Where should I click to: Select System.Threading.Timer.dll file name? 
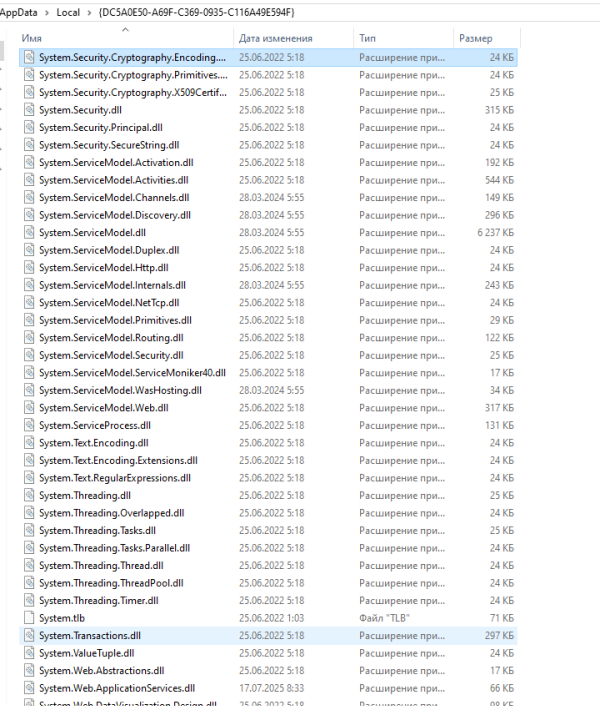(x=99, y=601)
